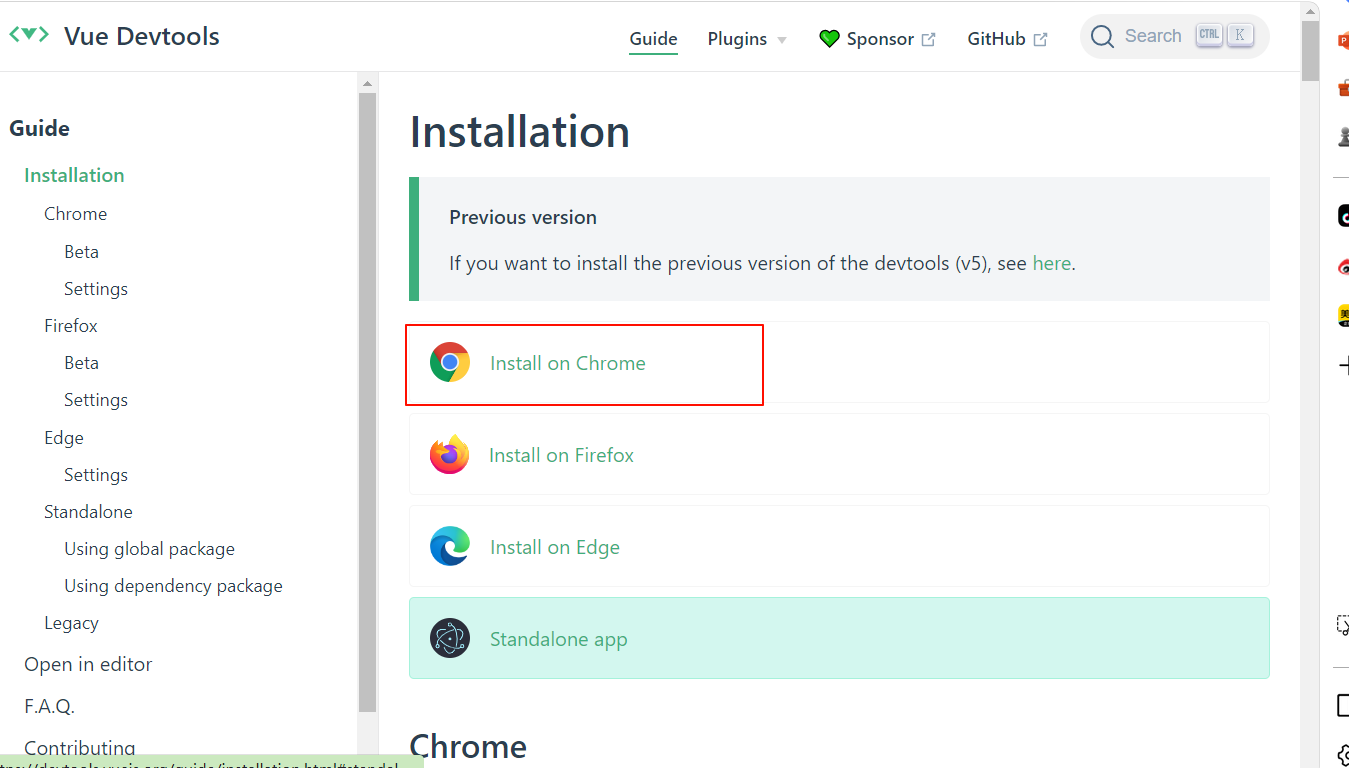Open the Guide nav item
The width and height of the screenshot is (1349, 768).
(x=653, y=39)
